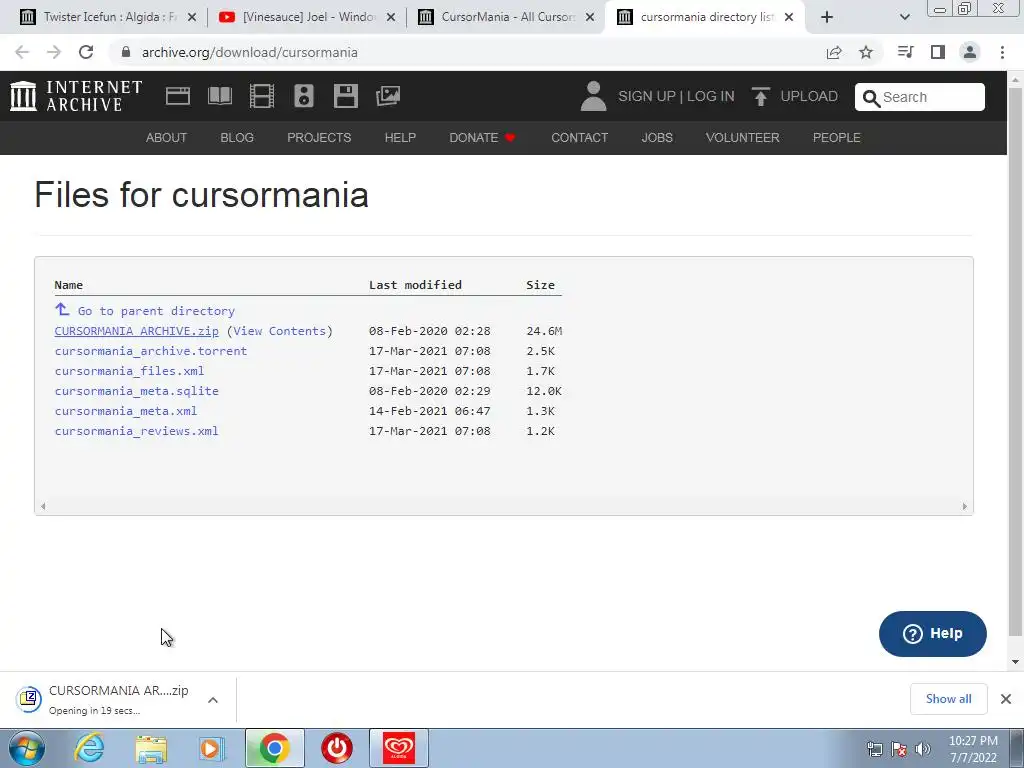Viewport: 1024px width, 768px height.
Task: Click the LOG IN link
Action: [711, 97]
